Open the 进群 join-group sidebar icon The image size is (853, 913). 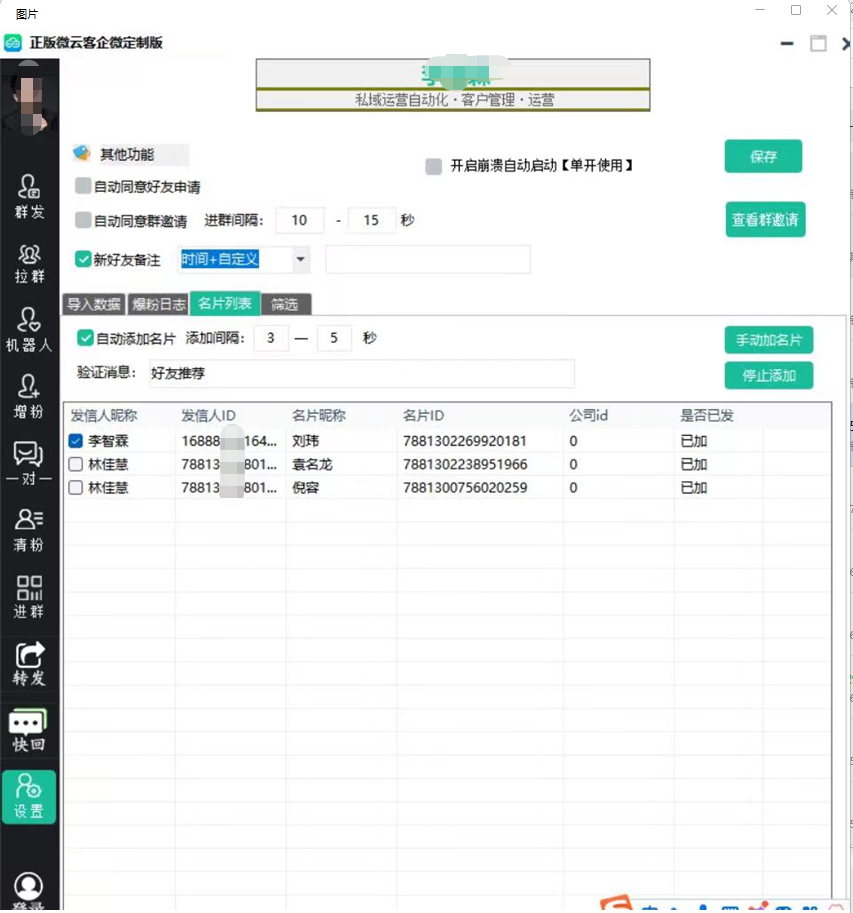click(x=29, y=596)
